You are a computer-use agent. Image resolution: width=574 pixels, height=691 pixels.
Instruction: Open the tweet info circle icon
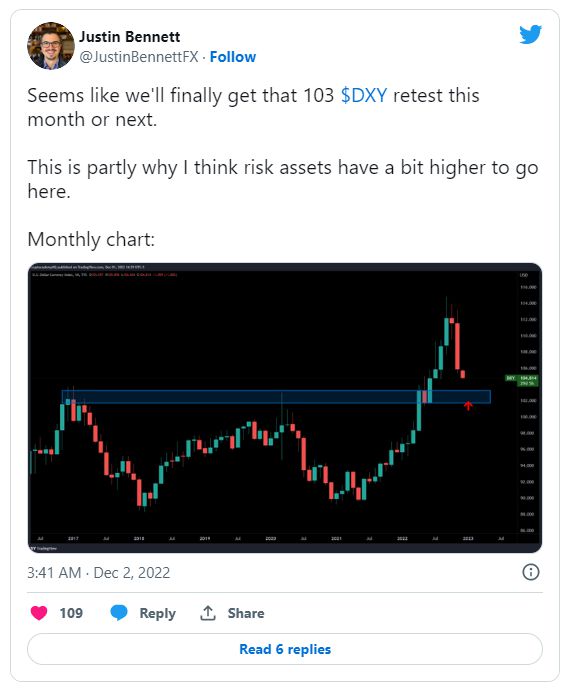[x=531, y=572]
